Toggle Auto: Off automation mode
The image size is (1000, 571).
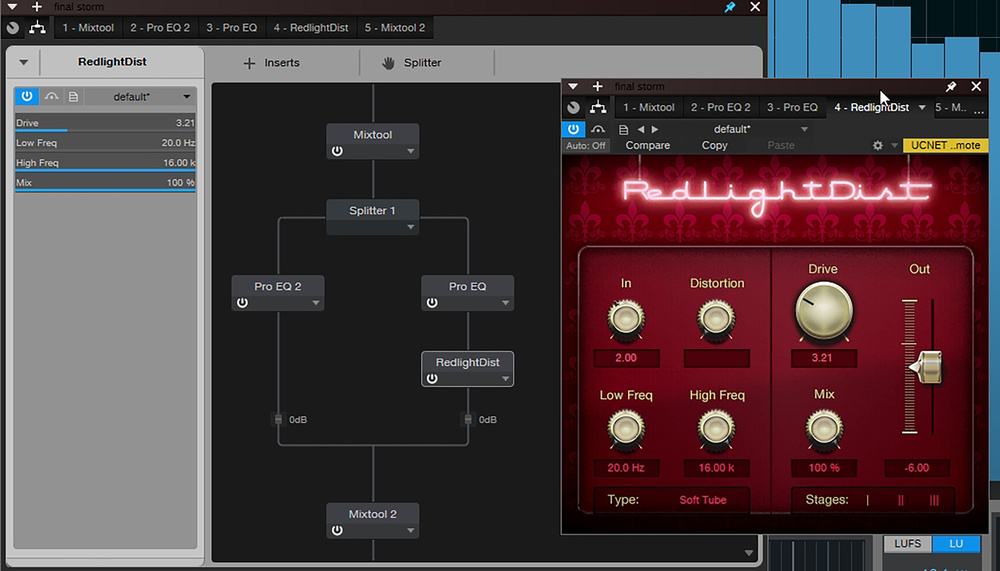(585, 145)
